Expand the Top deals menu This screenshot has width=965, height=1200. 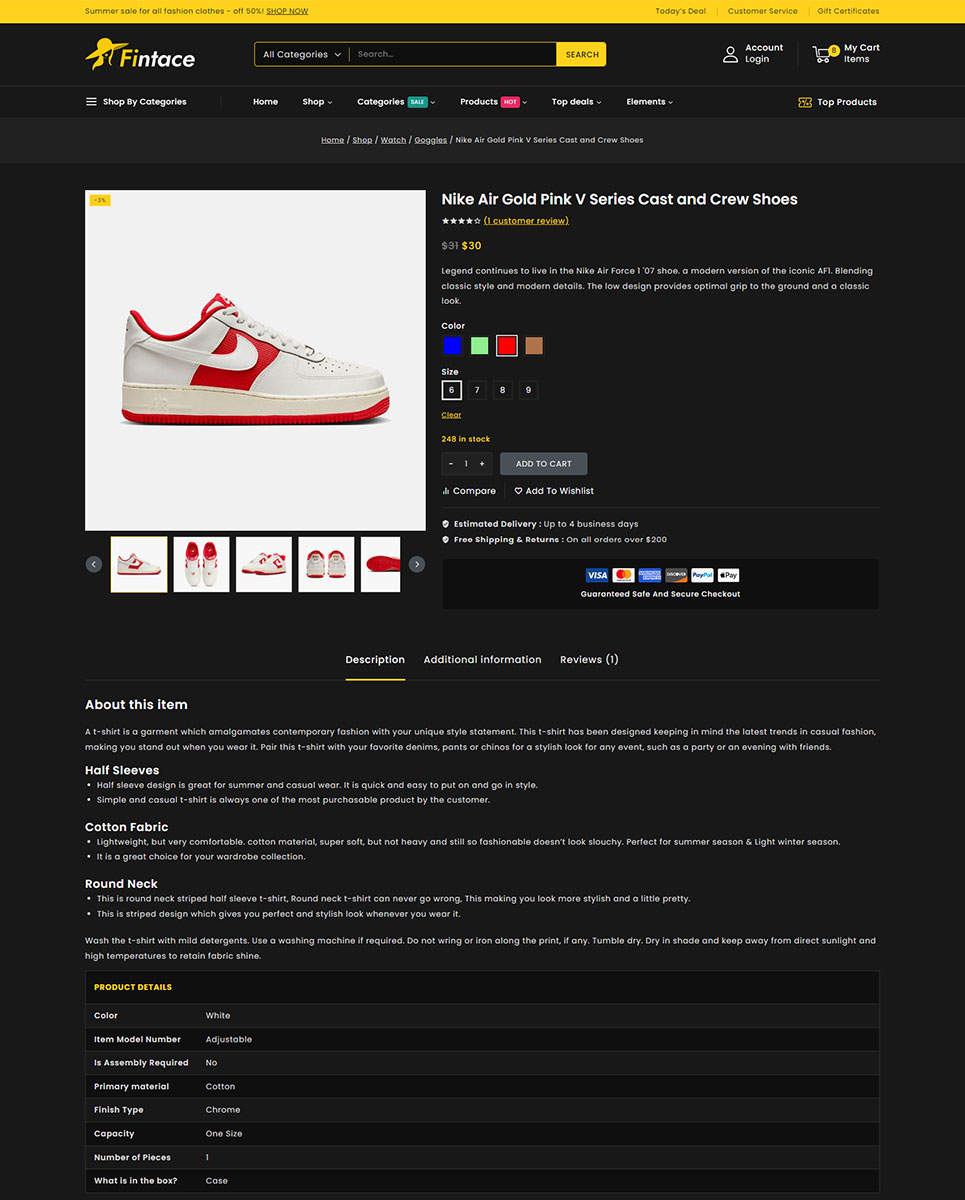(x=576, y=102)
